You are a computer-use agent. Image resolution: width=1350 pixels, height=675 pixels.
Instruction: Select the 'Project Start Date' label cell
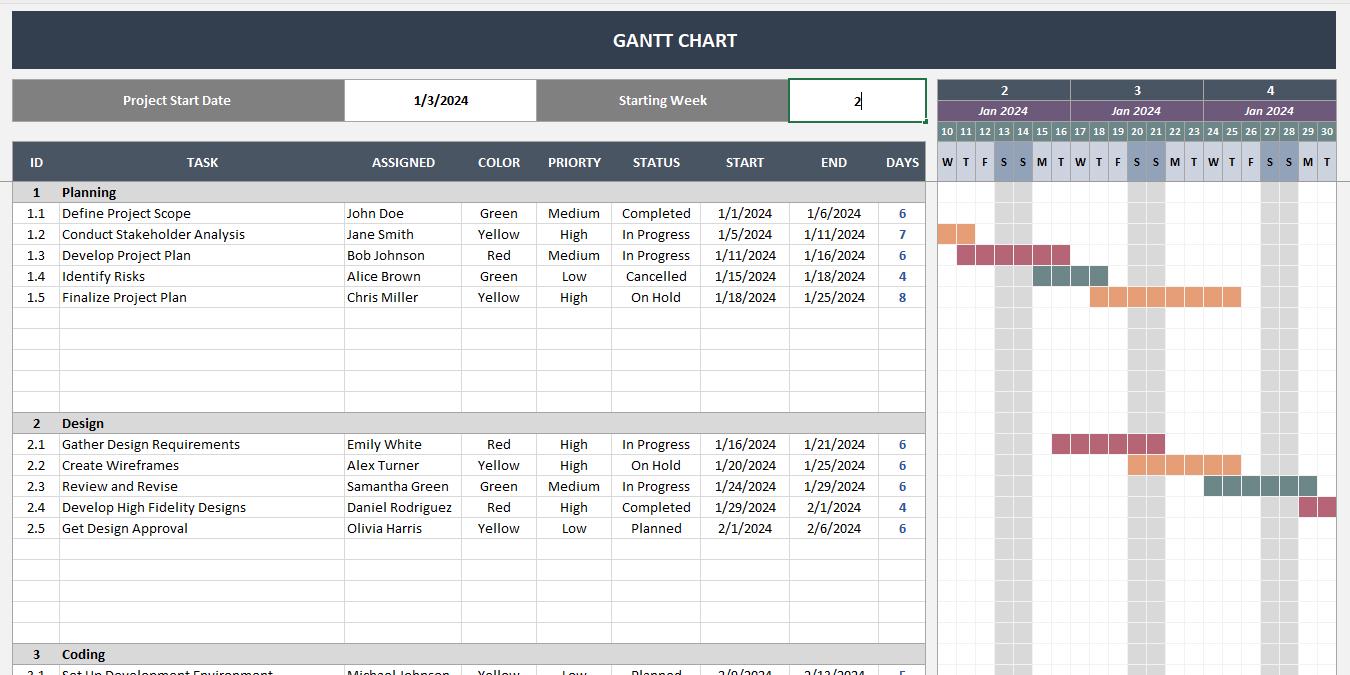pos(178,101)
